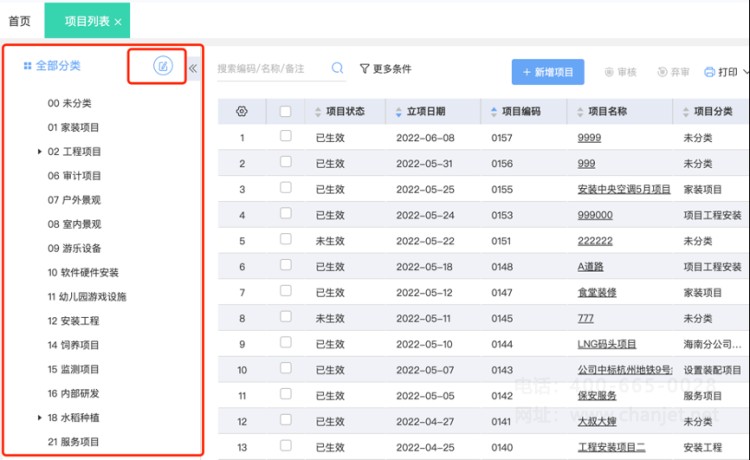This screenshot has width=750, height=460.
Task: Switch to the 首页 tab
Action: (x=20, y=21)
